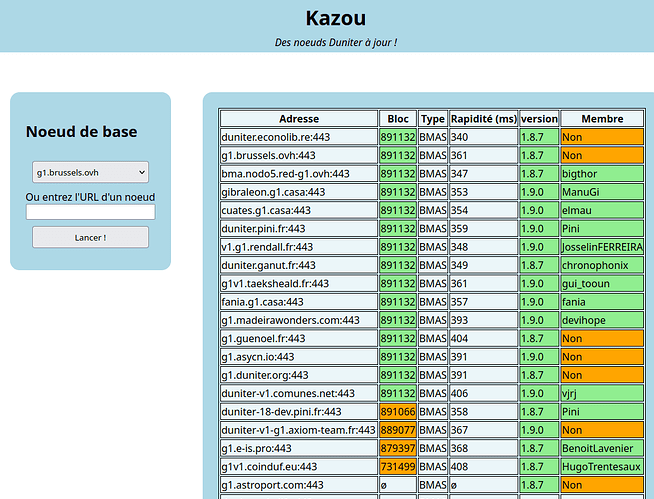Click the orange block number 731499
This screenshot has width=654, height=499.
click(x=397, y=467)
